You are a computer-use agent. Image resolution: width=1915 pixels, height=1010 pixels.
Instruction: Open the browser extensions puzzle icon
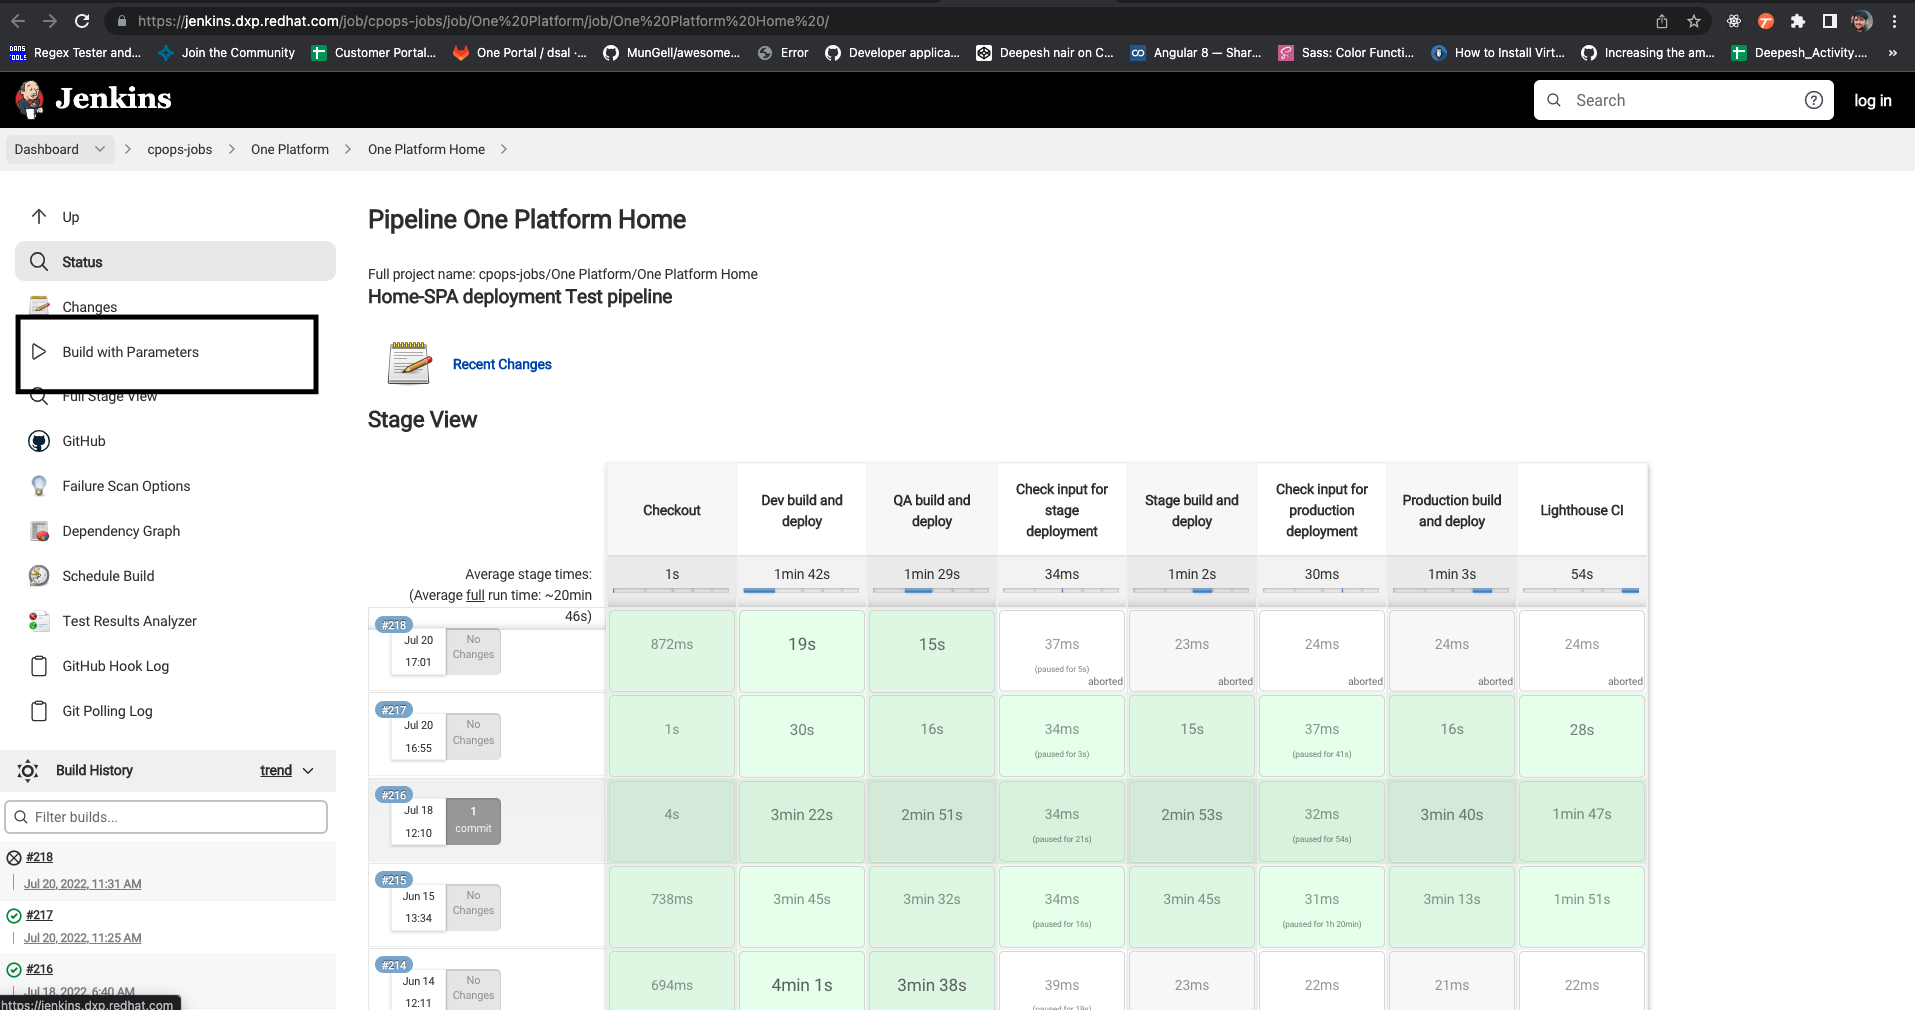(x=1797, y=21)
